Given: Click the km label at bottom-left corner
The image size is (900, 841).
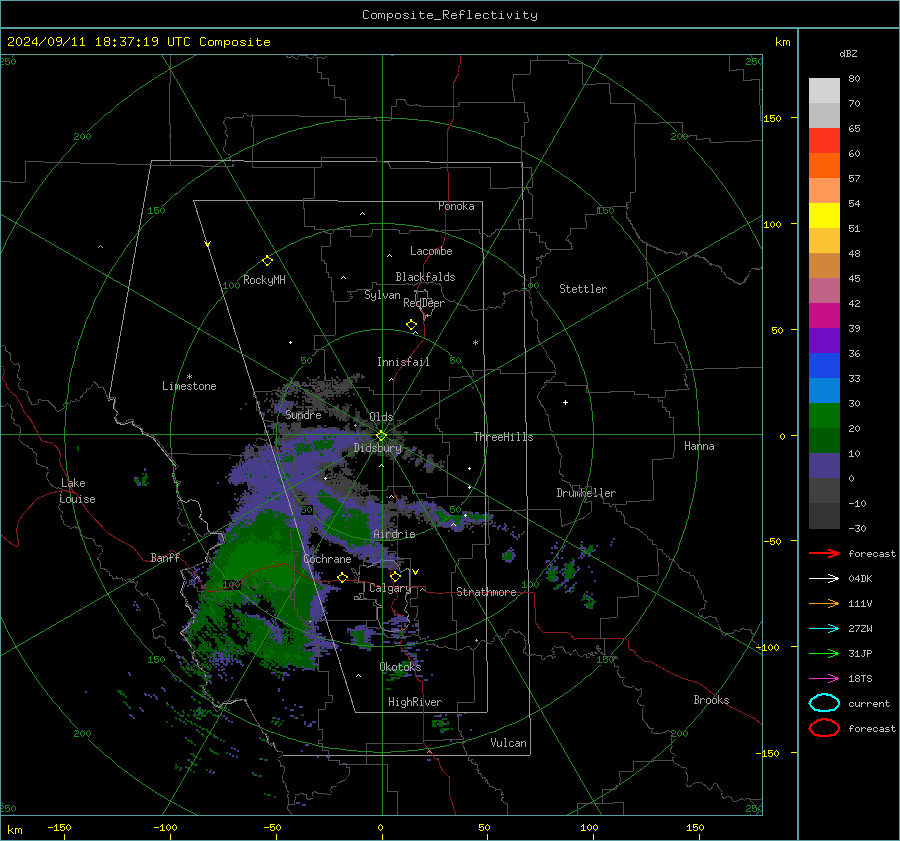Looking at the screenshot, I should click(x=14, y=830).
